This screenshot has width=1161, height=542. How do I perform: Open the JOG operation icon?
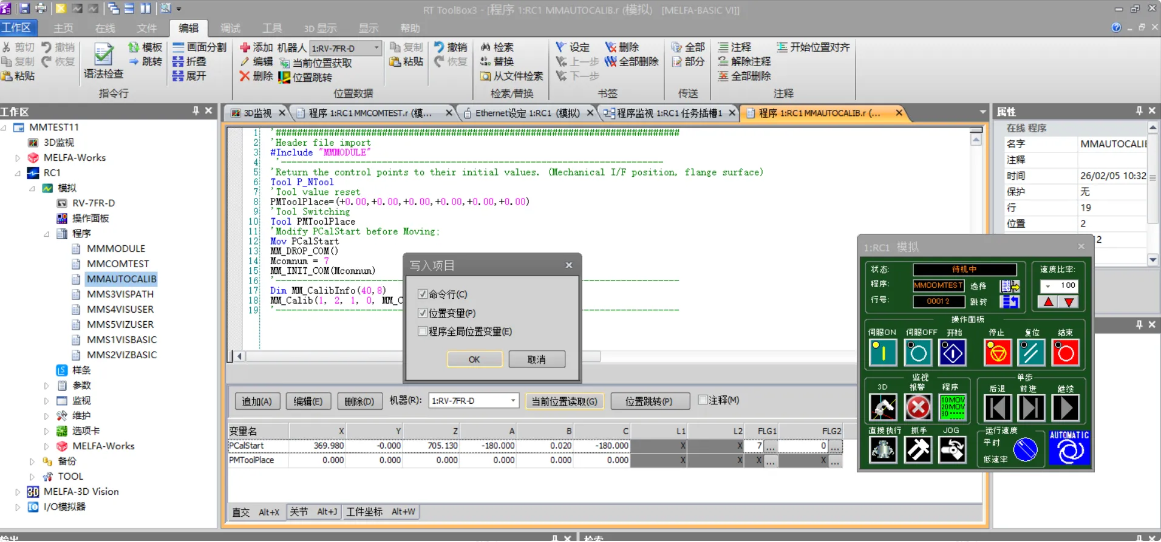[x=952, y=451]
